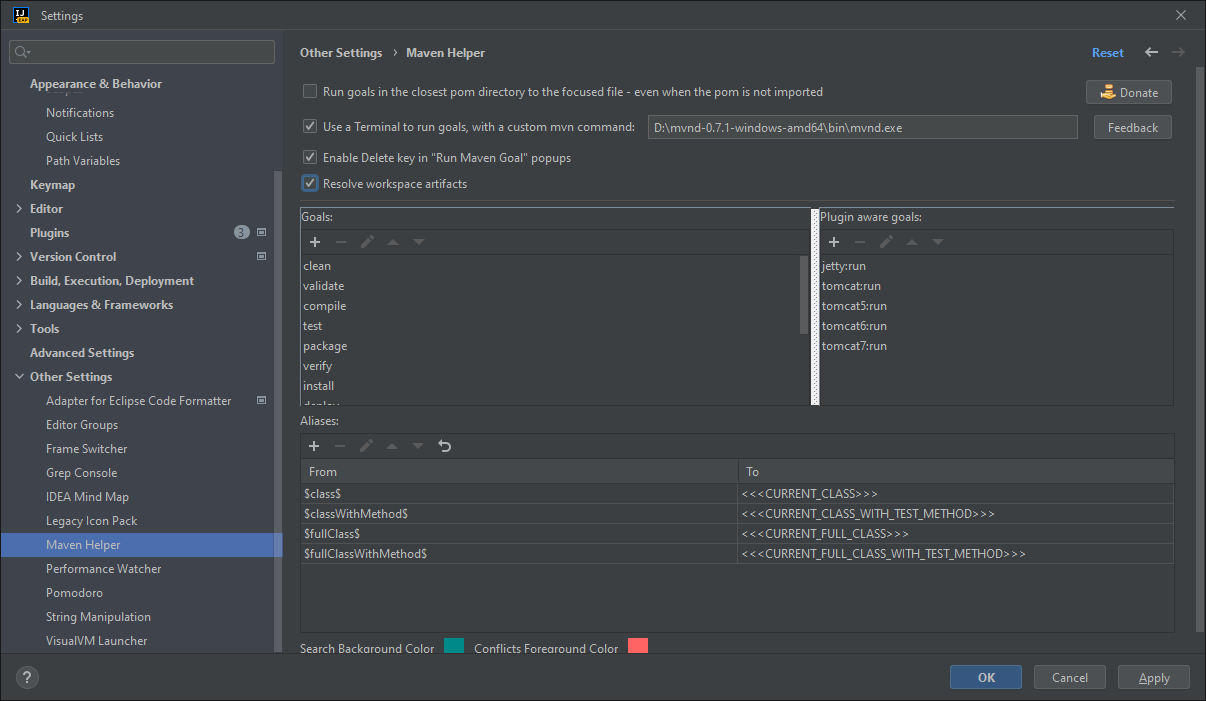Screen dimensions: 1206x701
Task: Uncheck Resolve workspace artifacts
Action: (x=310, y=184)
